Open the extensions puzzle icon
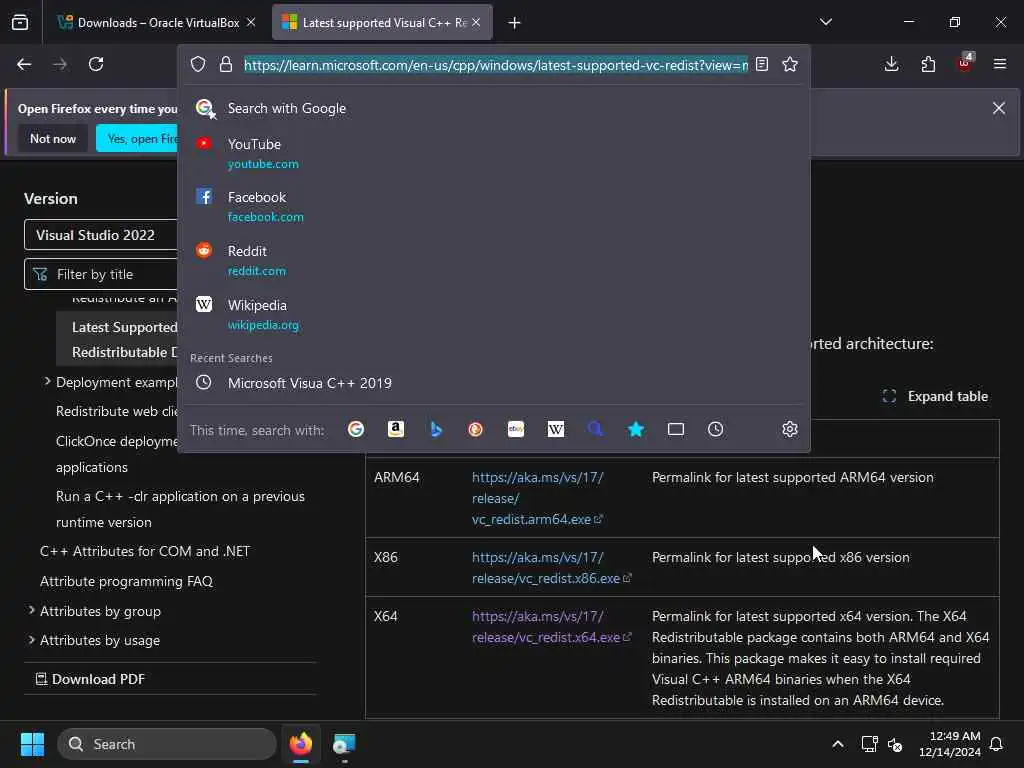Viewport: 1024px width, 768px height. [928, 64]
